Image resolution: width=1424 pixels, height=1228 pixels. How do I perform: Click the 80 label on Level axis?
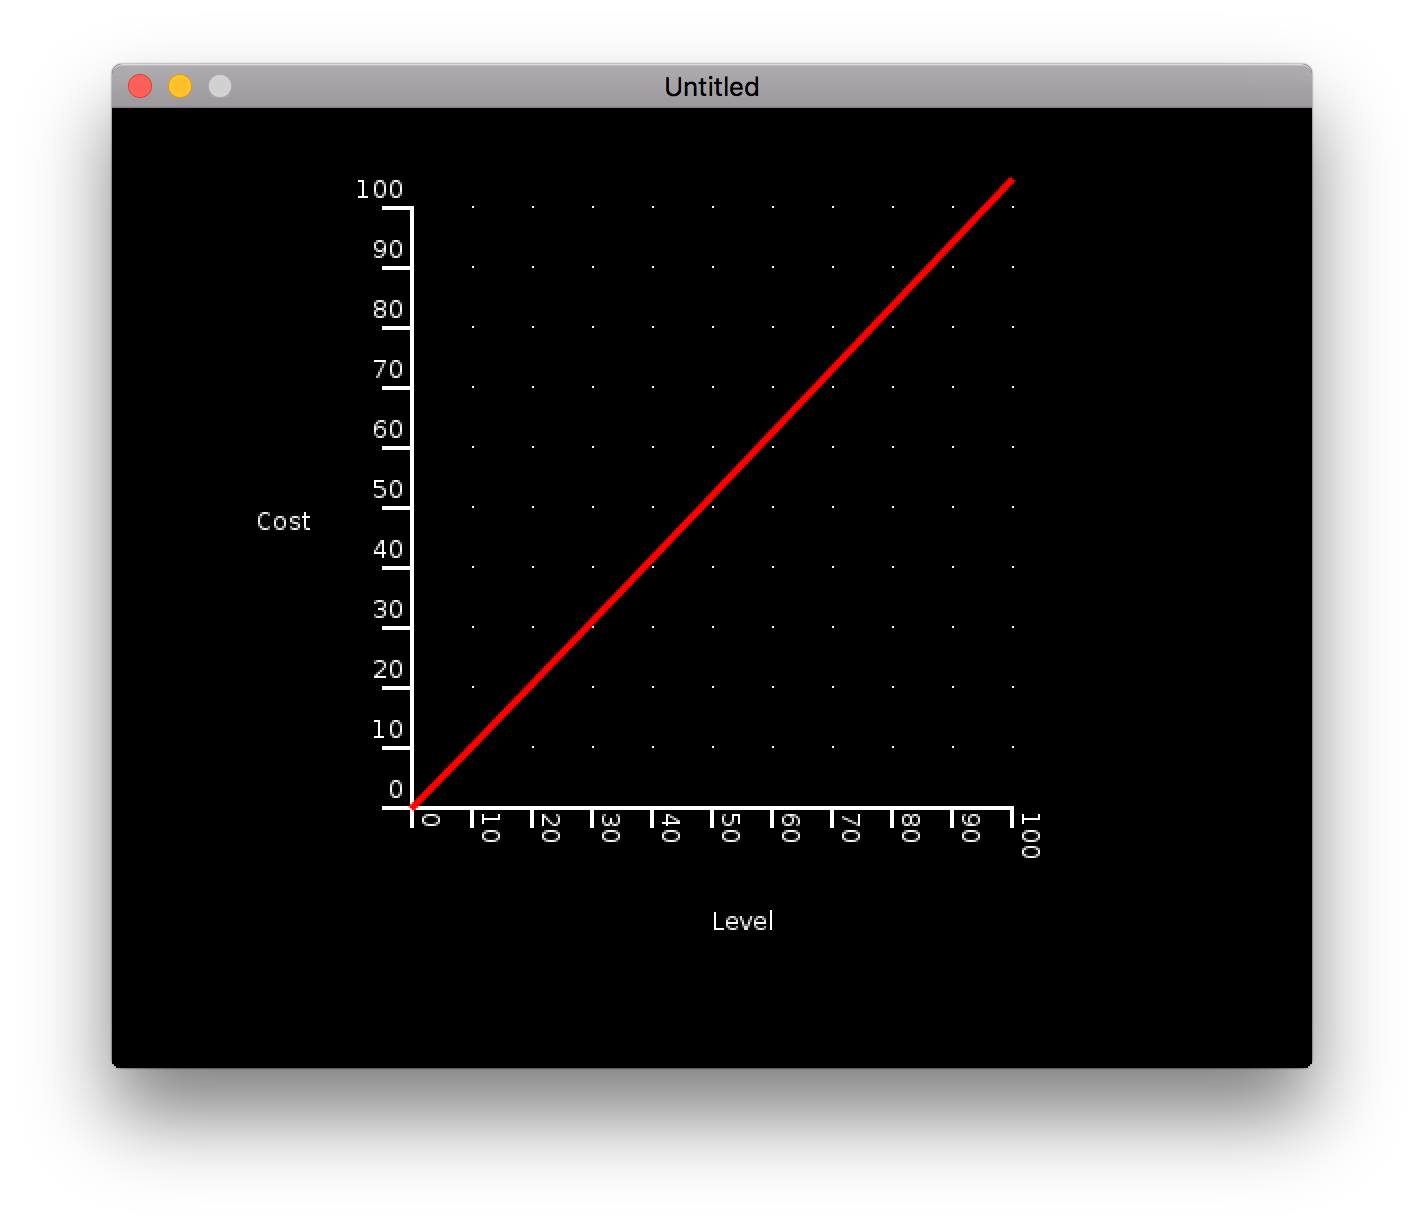(x=910, y=828)
